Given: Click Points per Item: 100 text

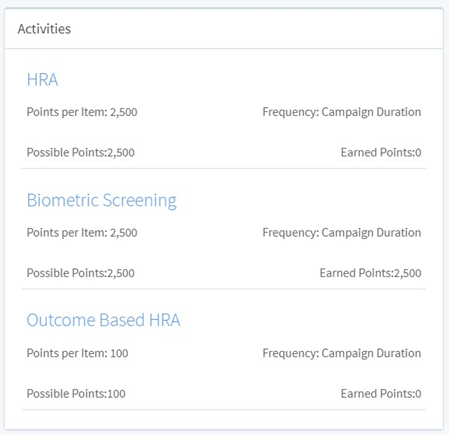Looking at the screenshot, I should click(x=77, y=353).
